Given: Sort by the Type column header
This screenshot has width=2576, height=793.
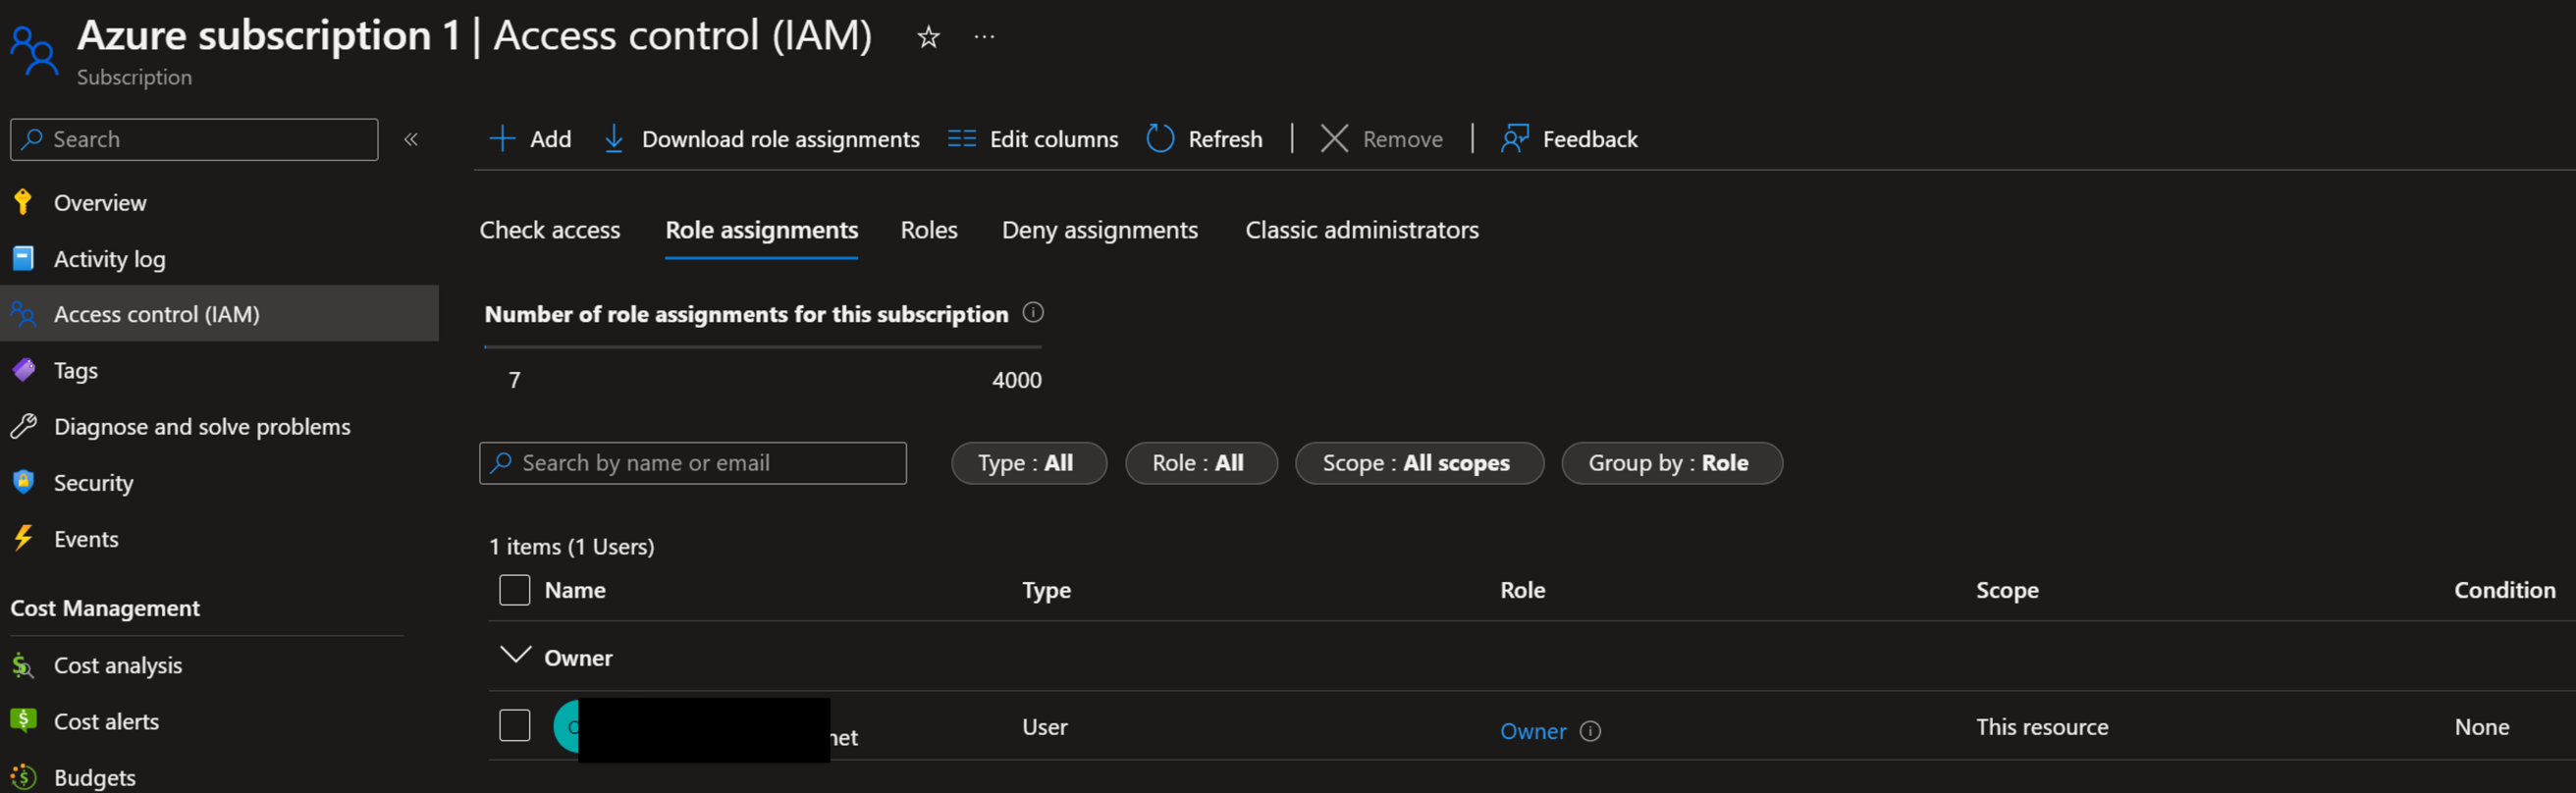Looking at the screenshot, I should click(1046, 590).
